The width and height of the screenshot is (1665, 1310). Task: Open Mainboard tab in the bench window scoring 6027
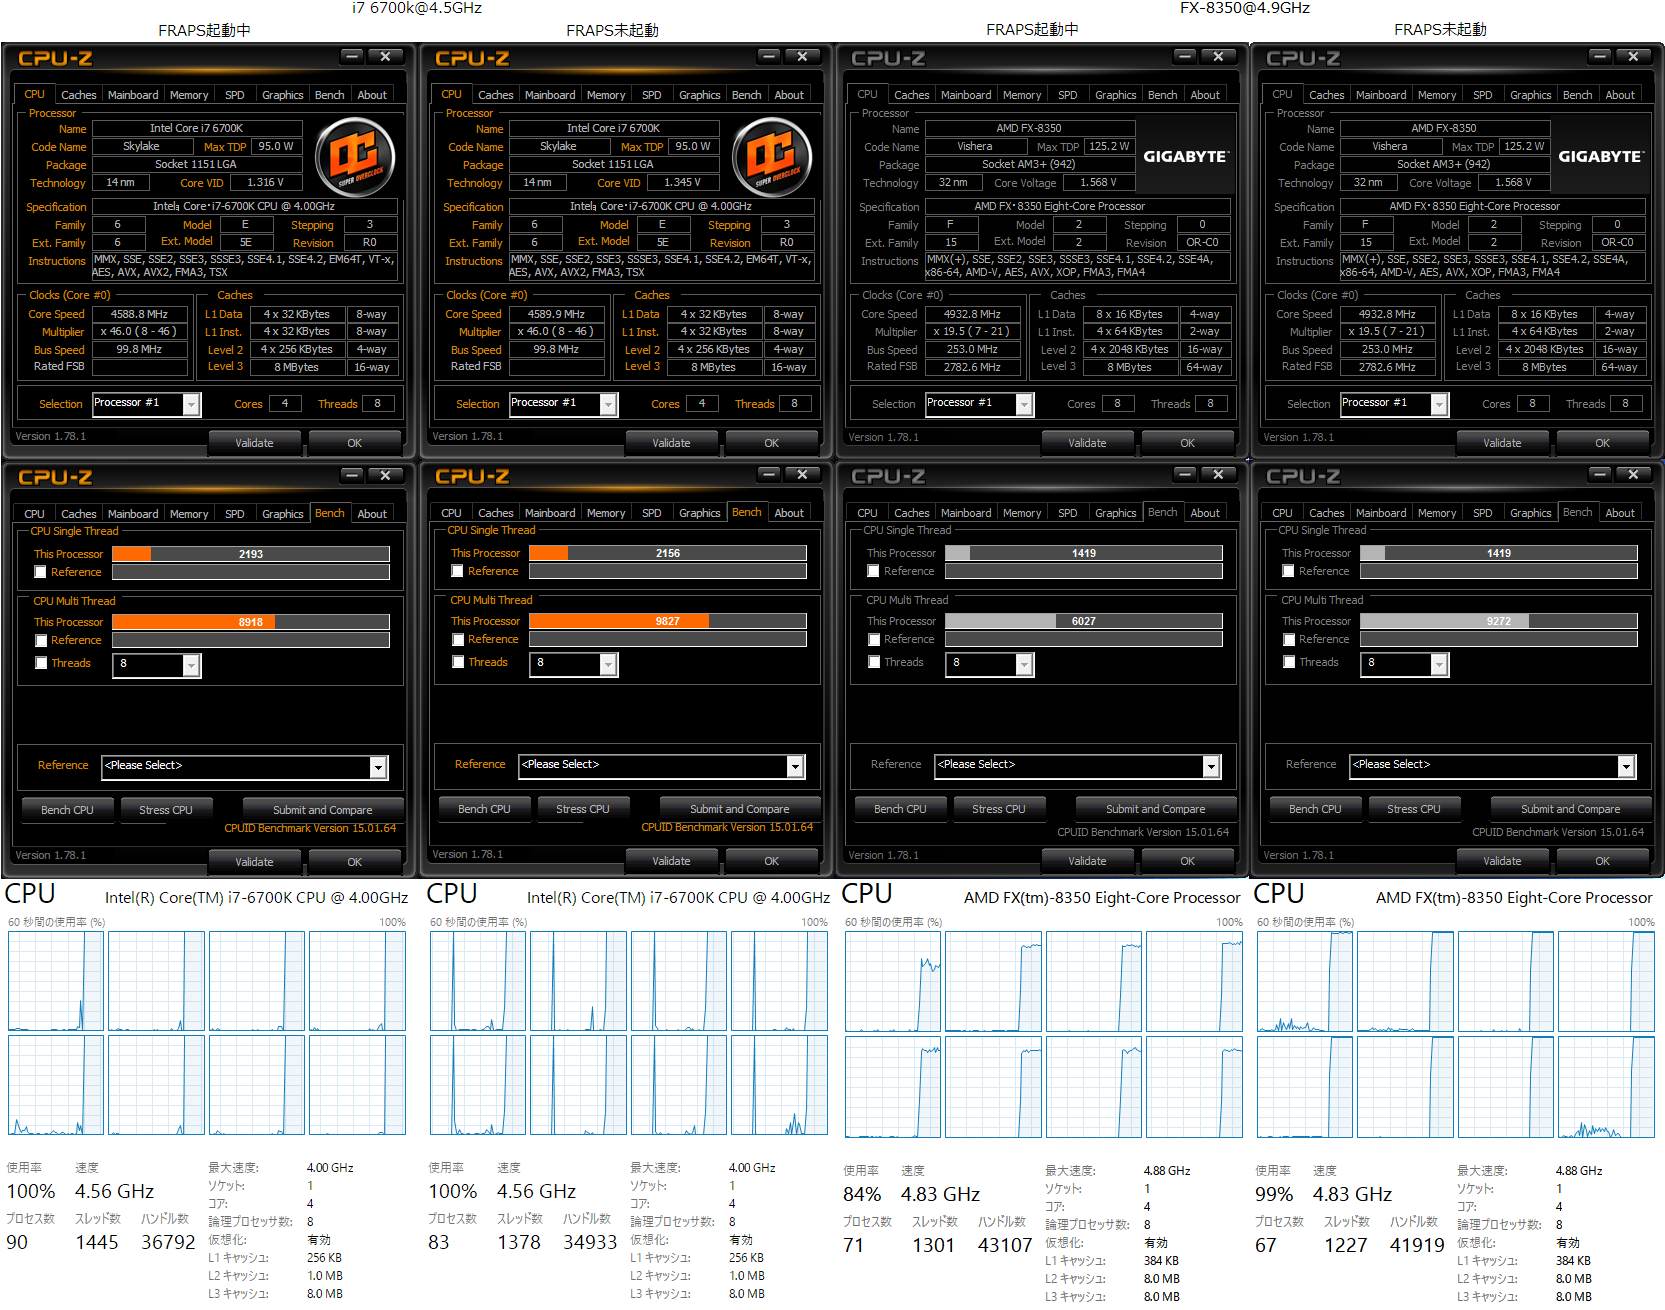tap(966, 513)
